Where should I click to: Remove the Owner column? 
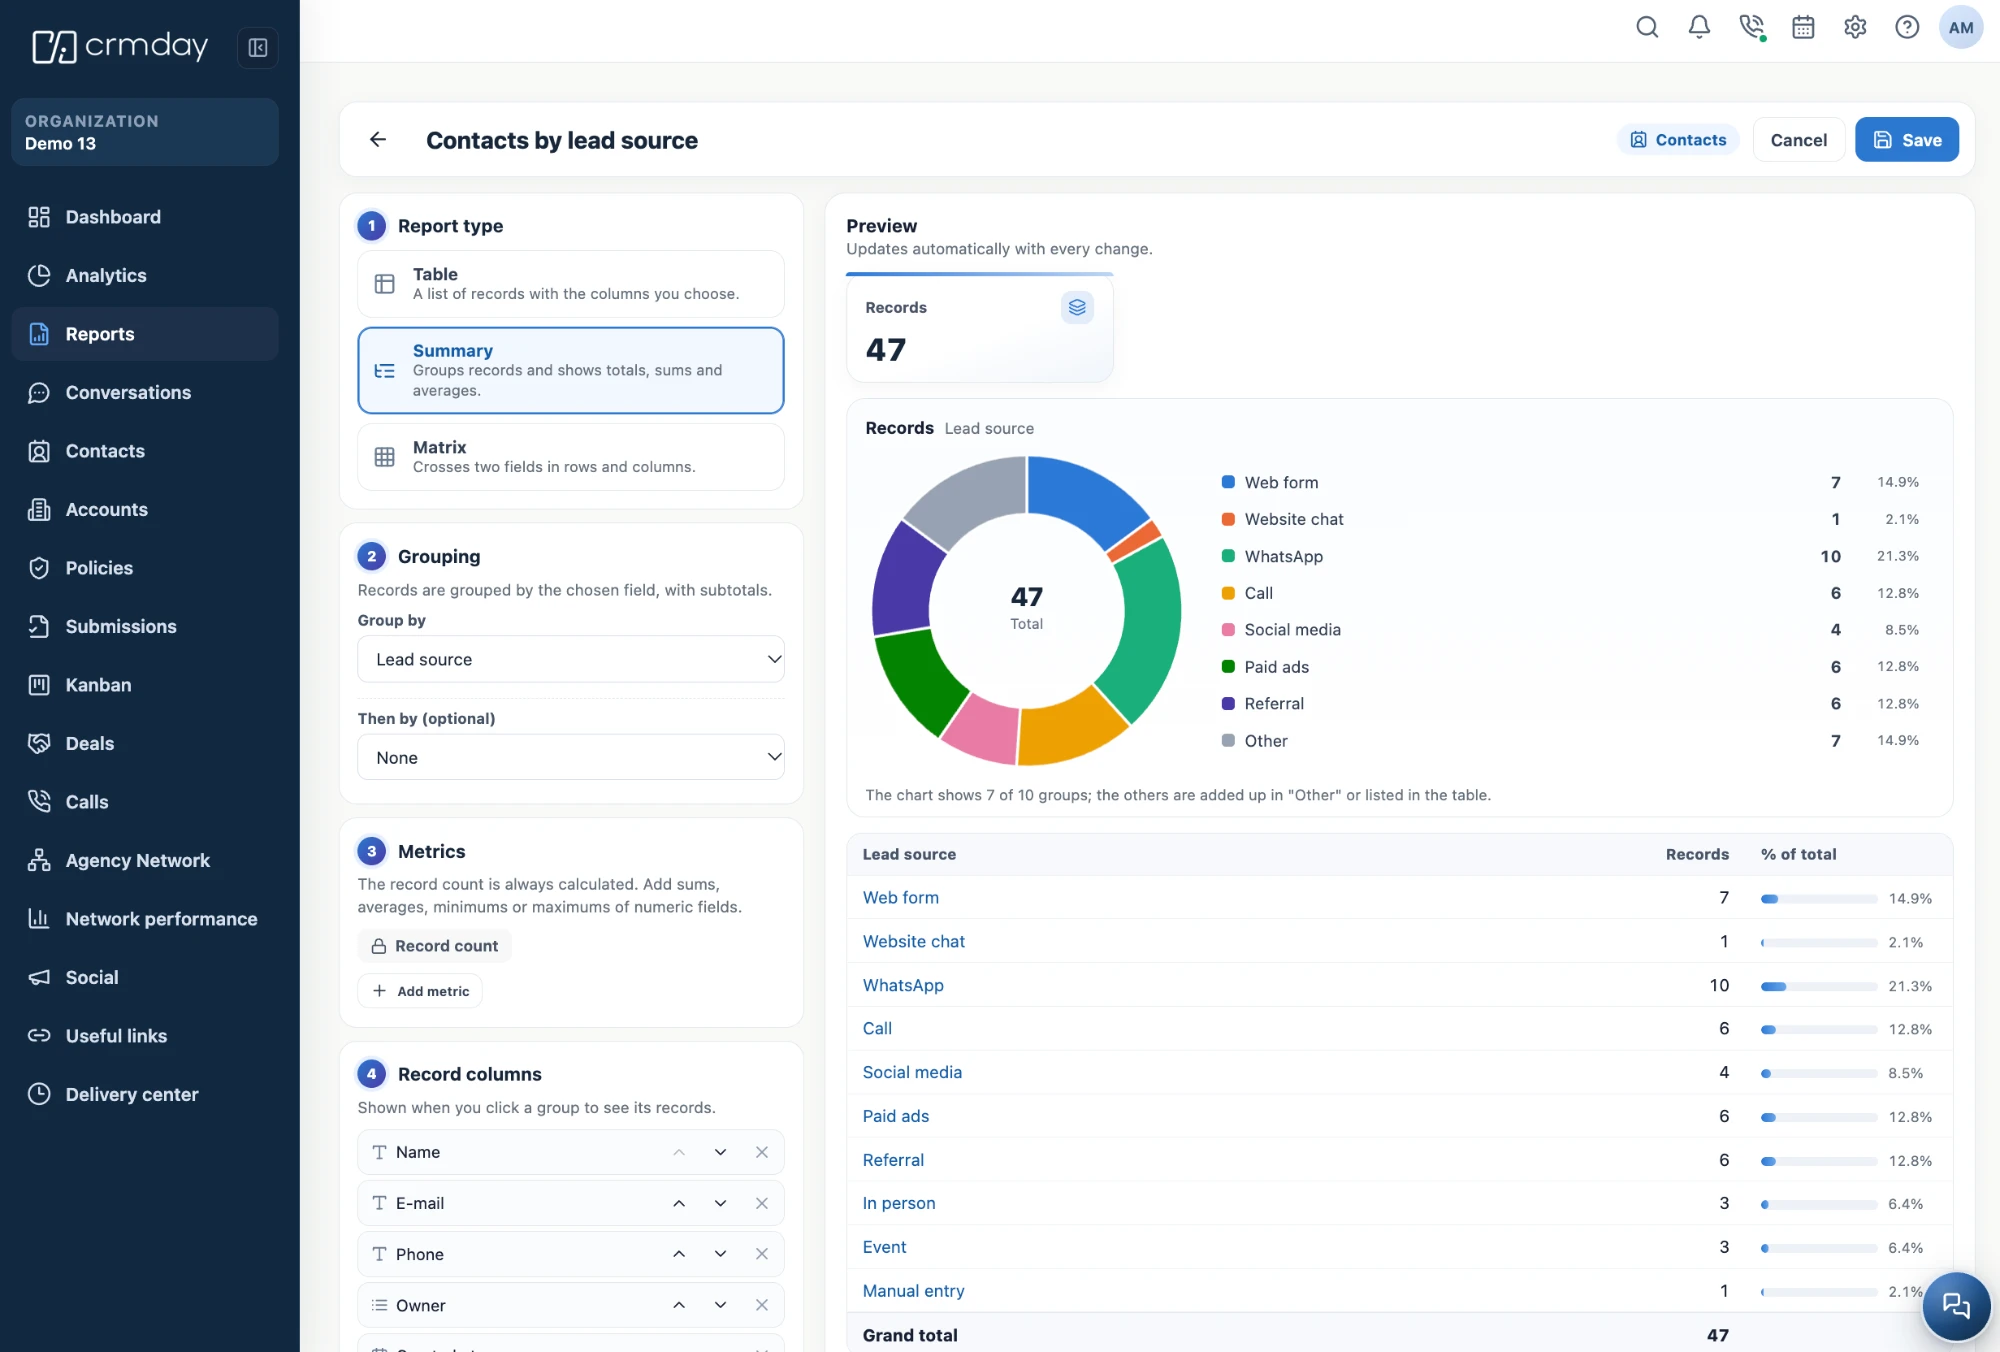[x=762, y=1305]
